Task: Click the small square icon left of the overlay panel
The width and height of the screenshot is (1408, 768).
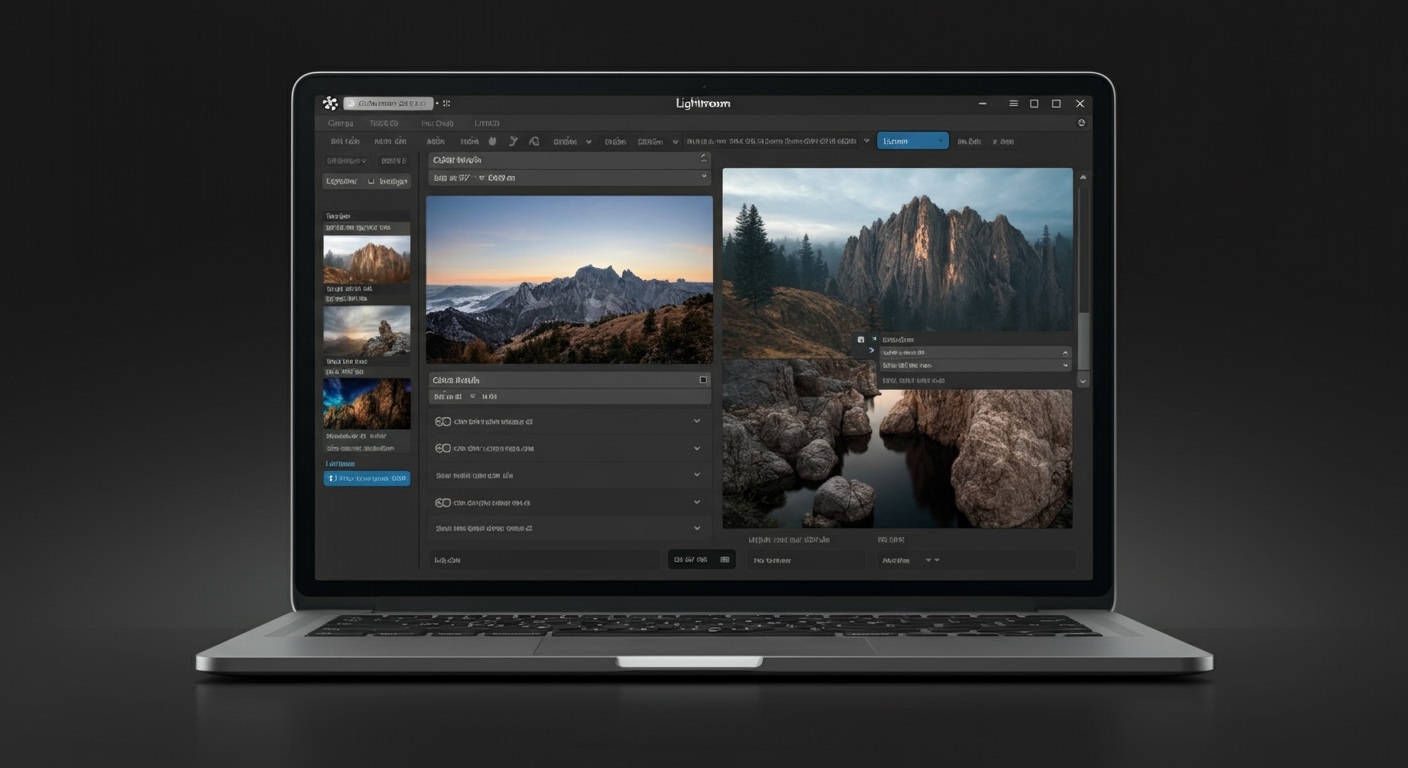Action: (861, 340)
